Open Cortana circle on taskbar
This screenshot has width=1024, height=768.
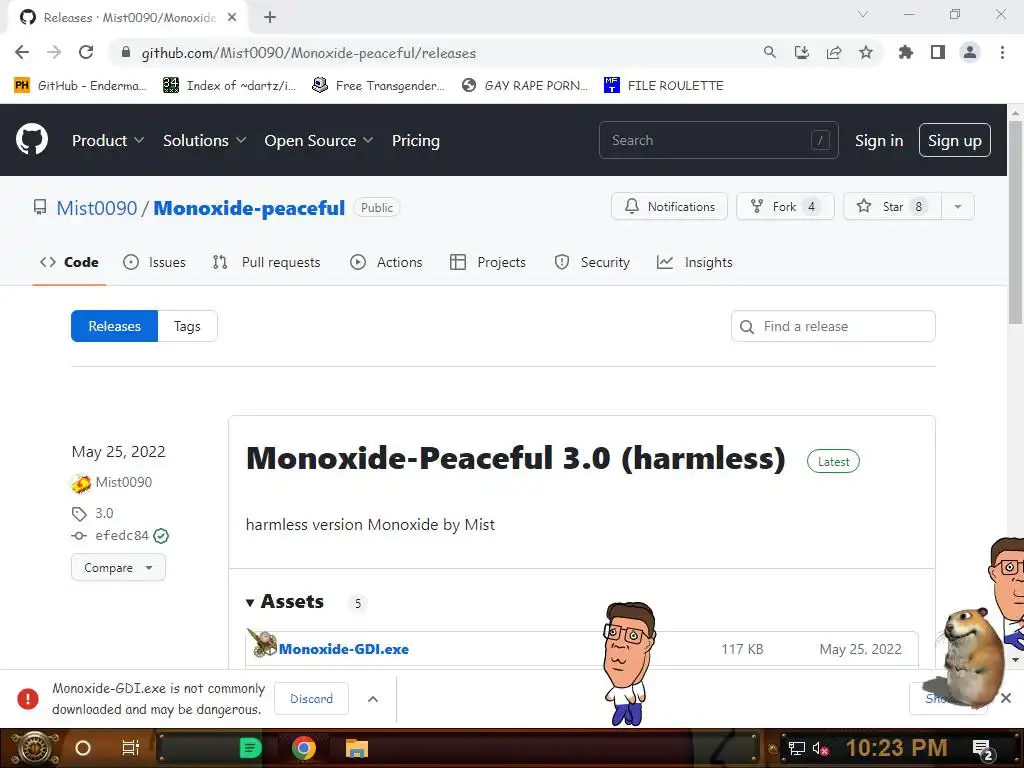[x=83, y=748]
